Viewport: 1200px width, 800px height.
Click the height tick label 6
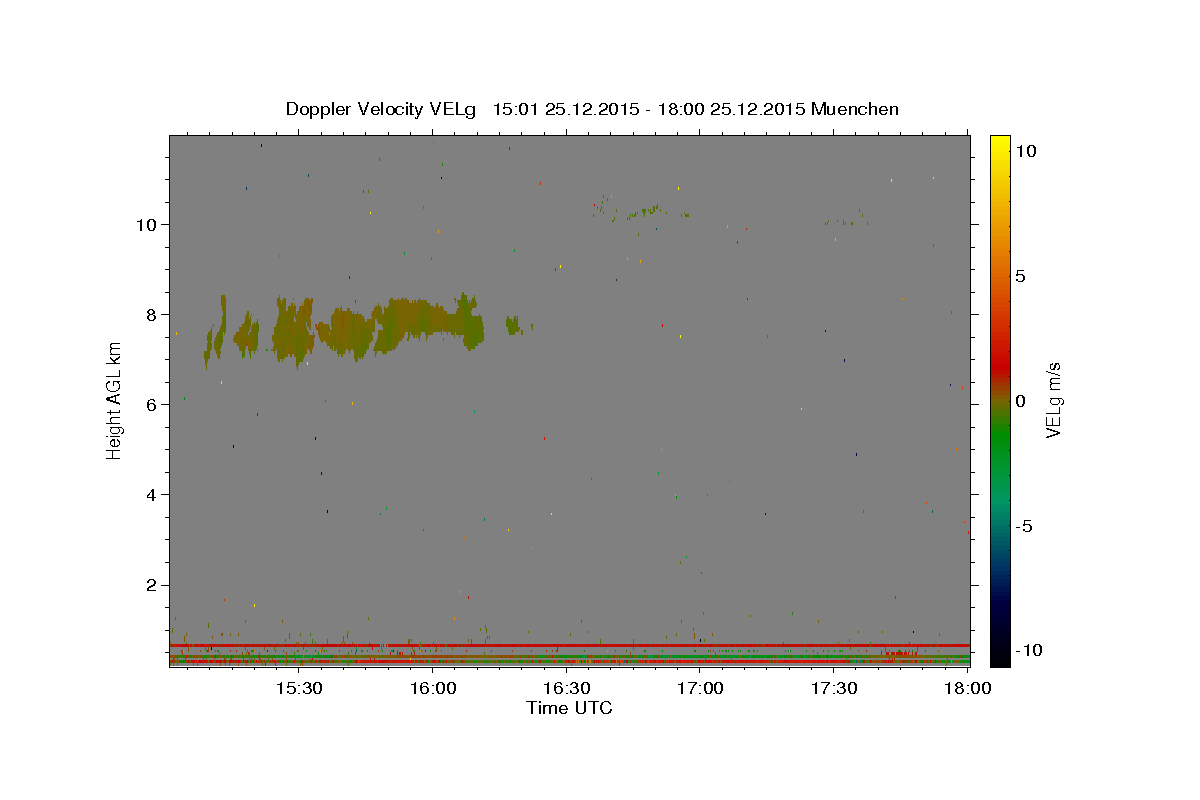pos(152,404)
